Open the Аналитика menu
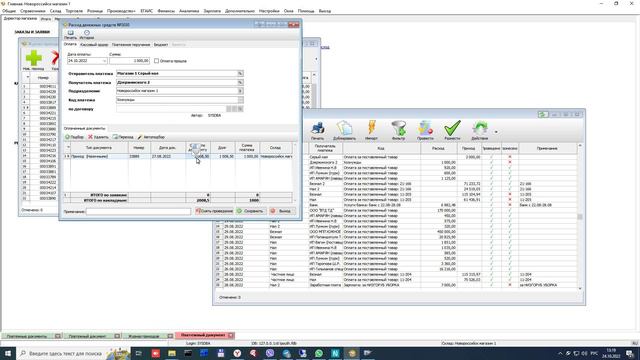Image resolution: width=640 pixels, height=360 pixels. point(189,11)
